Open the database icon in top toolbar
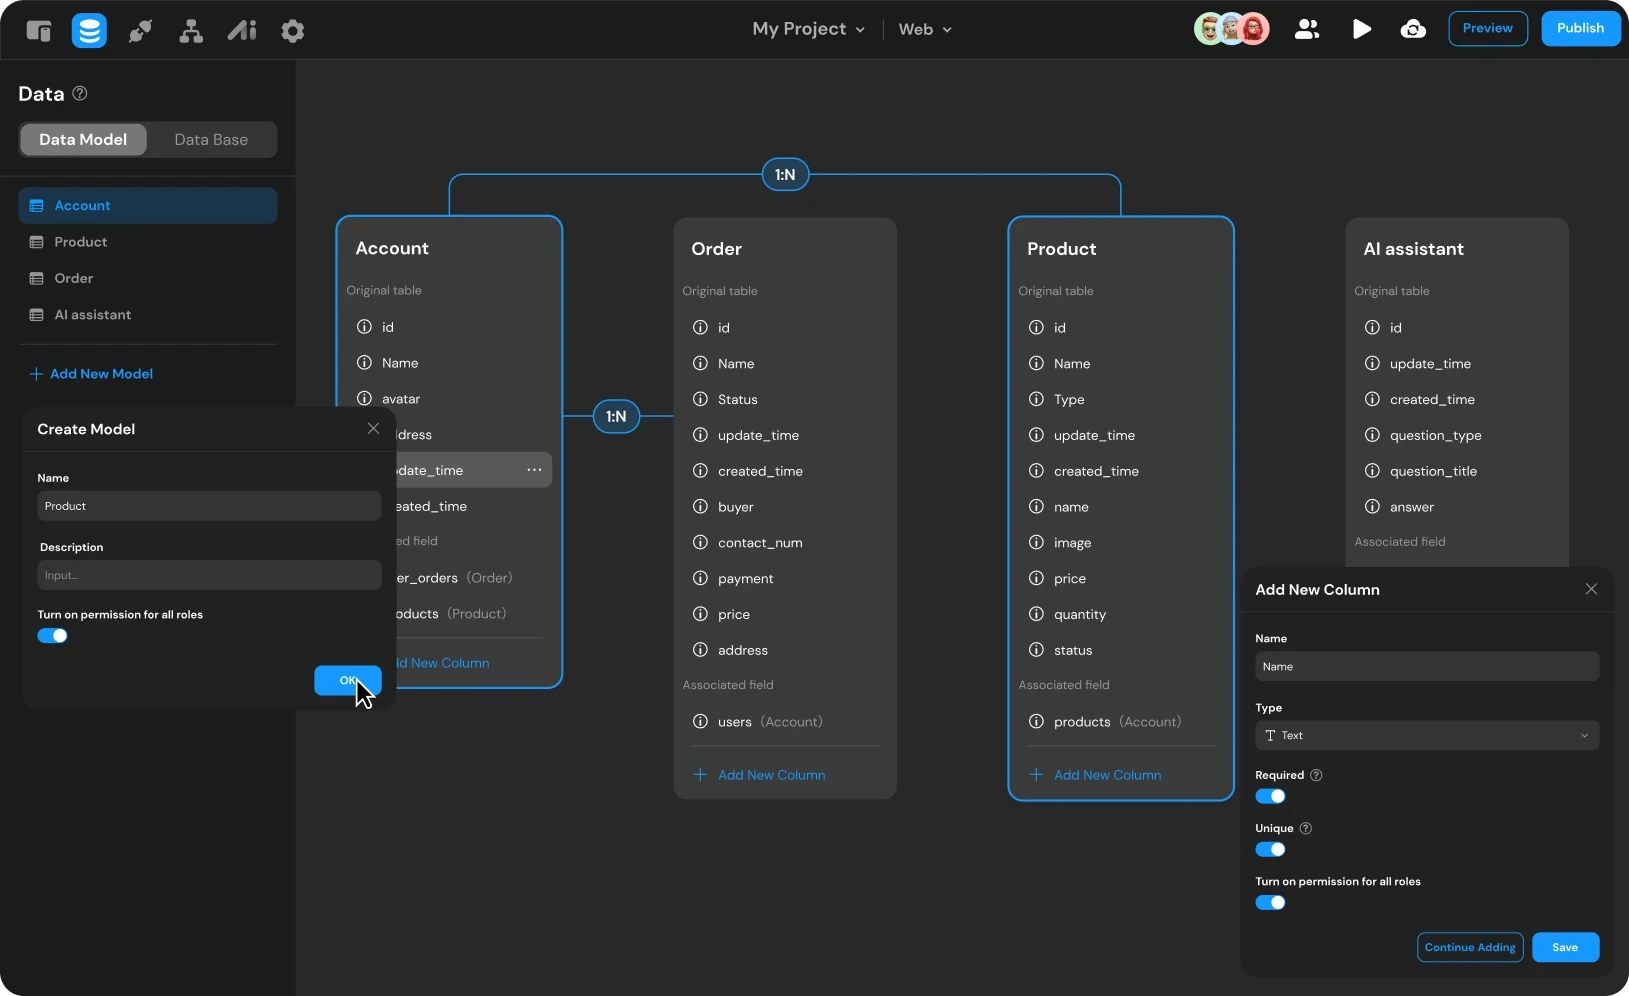1629x996 pixels. click(89, 31)
